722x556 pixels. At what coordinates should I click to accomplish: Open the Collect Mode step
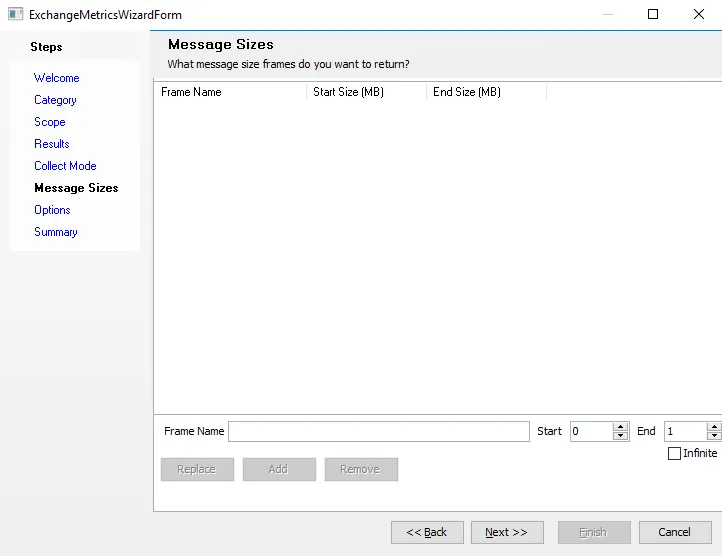[x=65, y=166]
